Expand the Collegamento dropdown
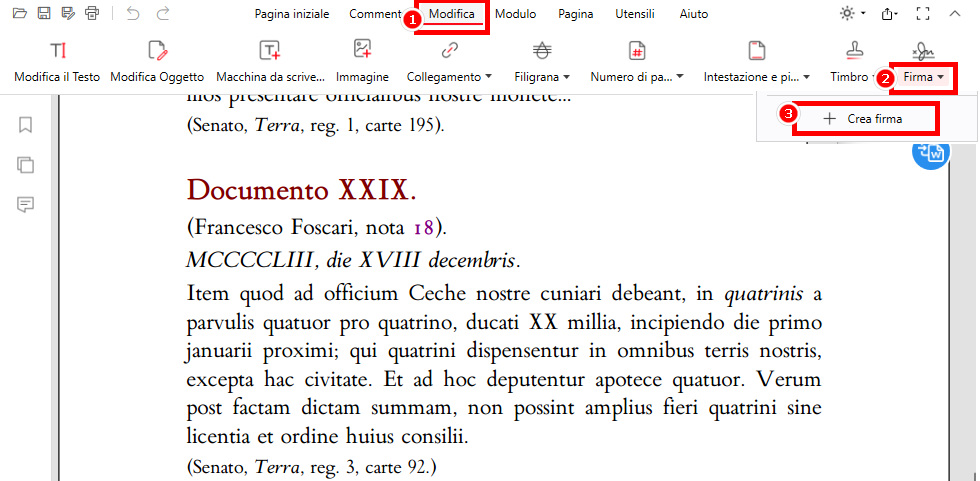980x481 pixels. [449, 62]
